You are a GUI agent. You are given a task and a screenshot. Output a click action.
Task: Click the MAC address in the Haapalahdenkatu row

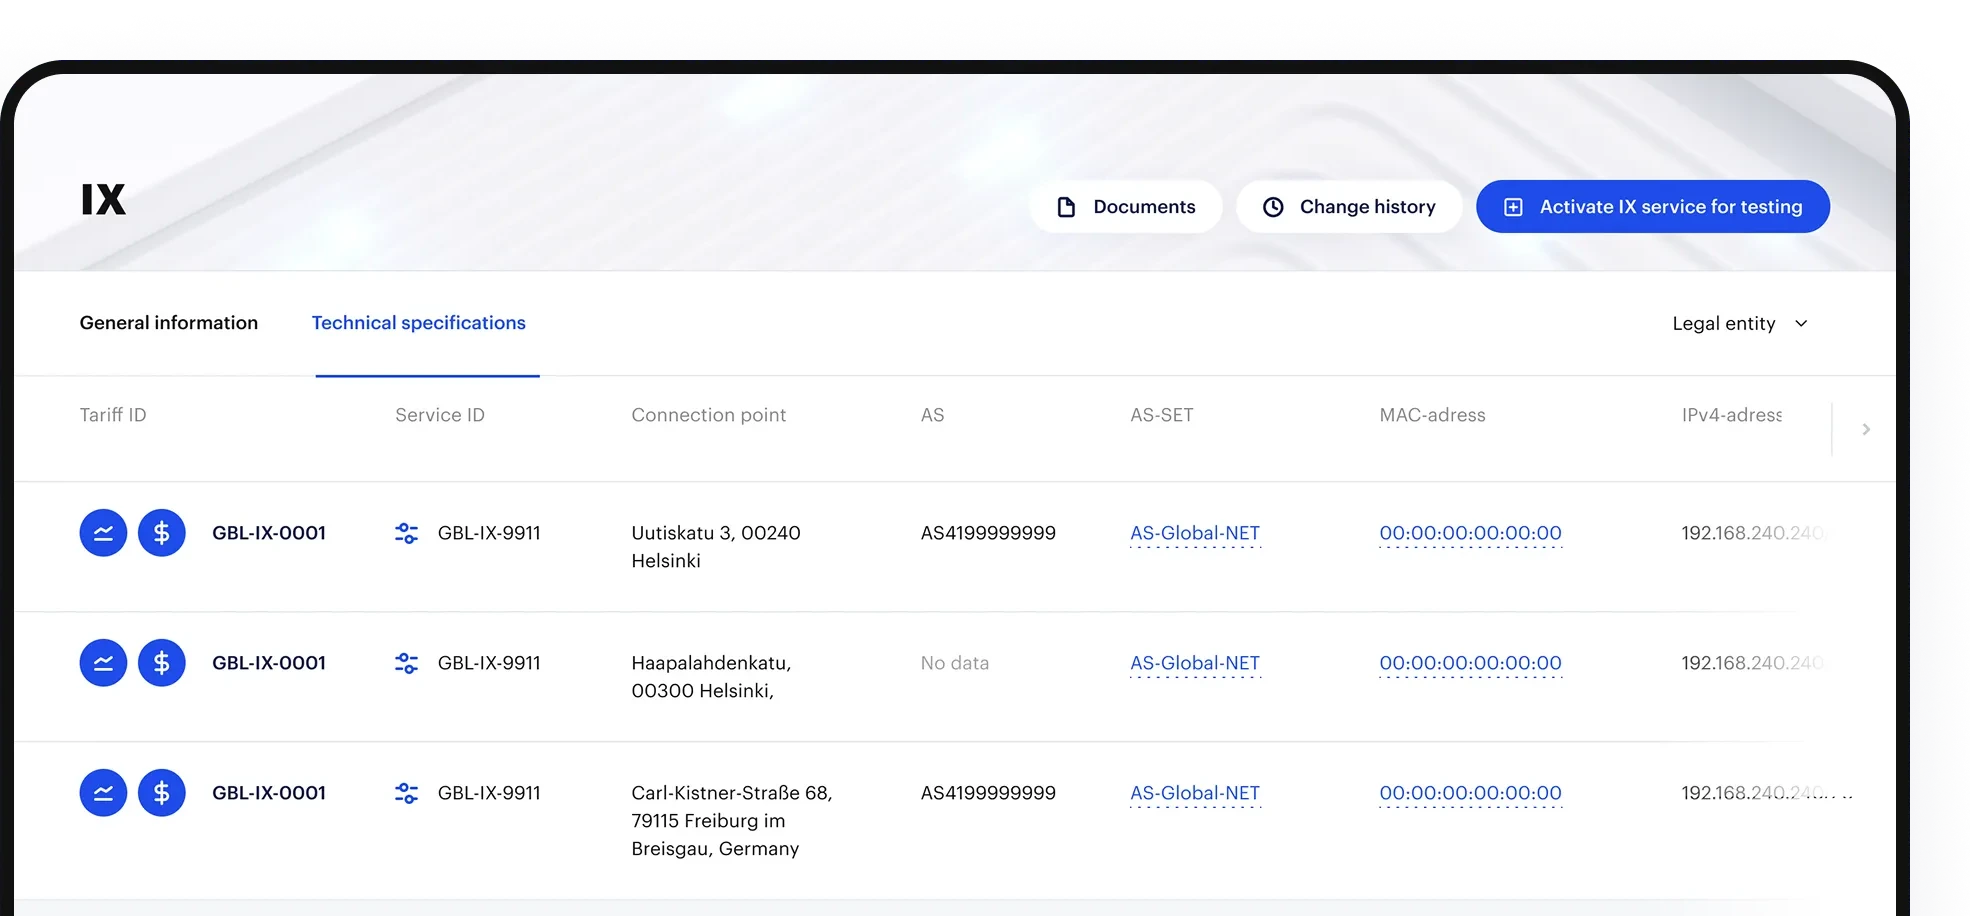click(x=1470, y=663)
